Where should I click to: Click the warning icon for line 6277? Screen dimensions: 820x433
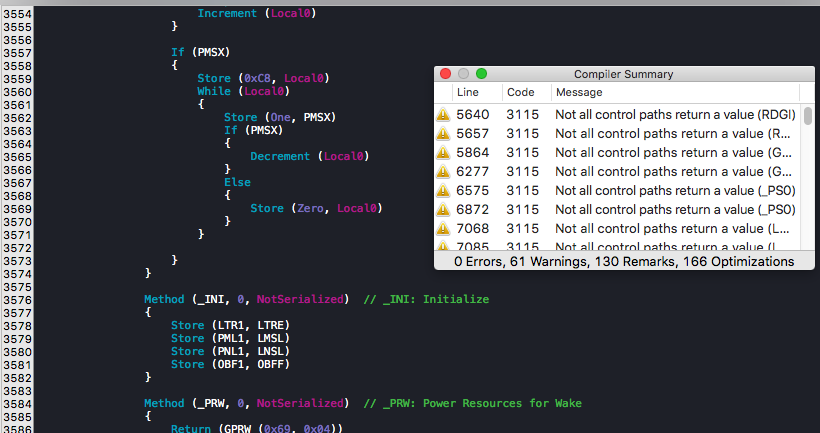pos(443,172)
